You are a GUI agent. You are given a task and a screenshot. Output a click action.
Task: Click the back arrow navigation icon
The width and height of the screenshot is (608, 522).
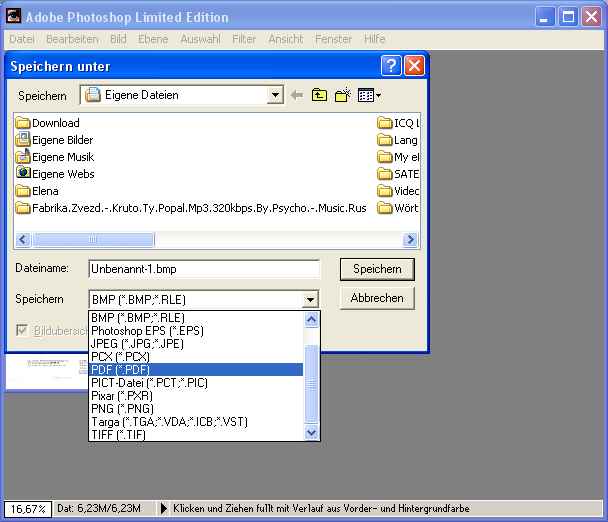(x=297, y=95)
